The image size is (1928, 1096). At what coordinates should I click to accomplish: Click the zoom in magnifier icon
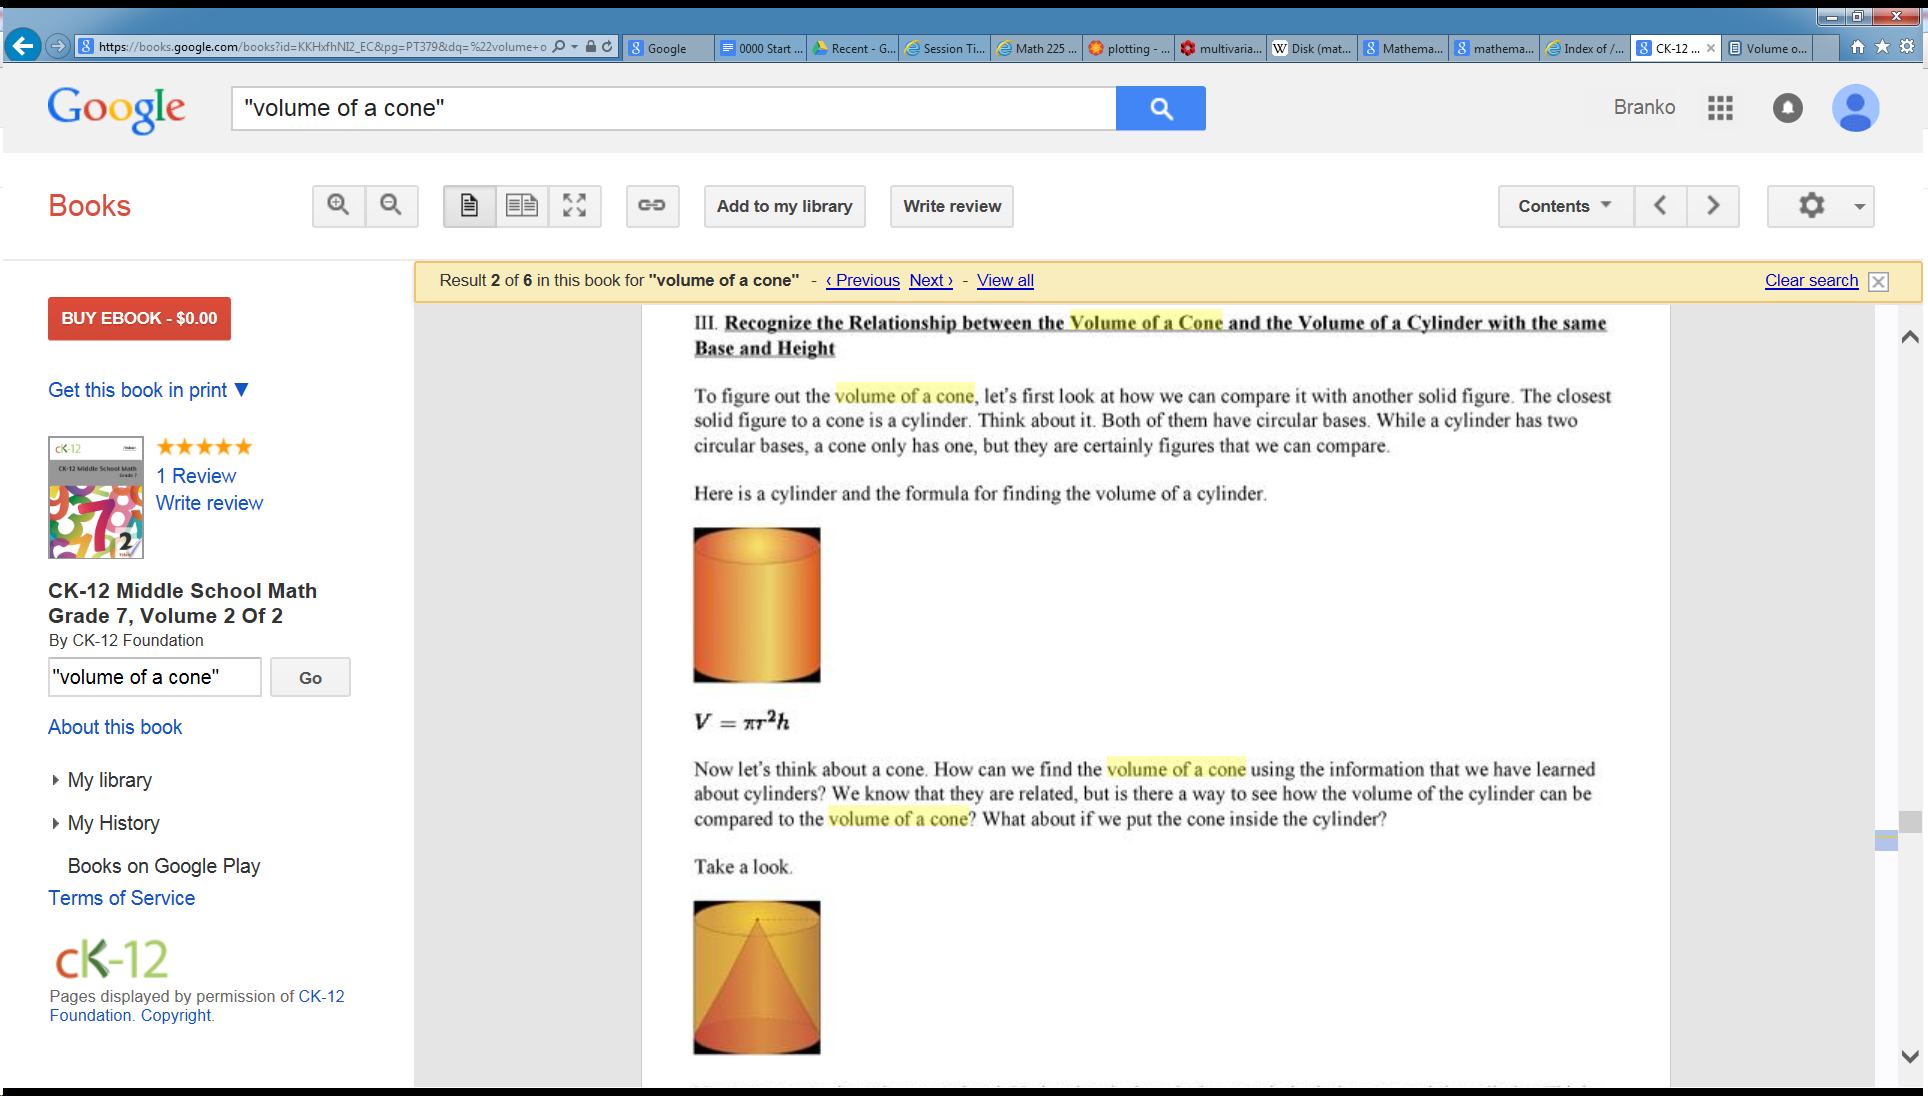[338, 206]
